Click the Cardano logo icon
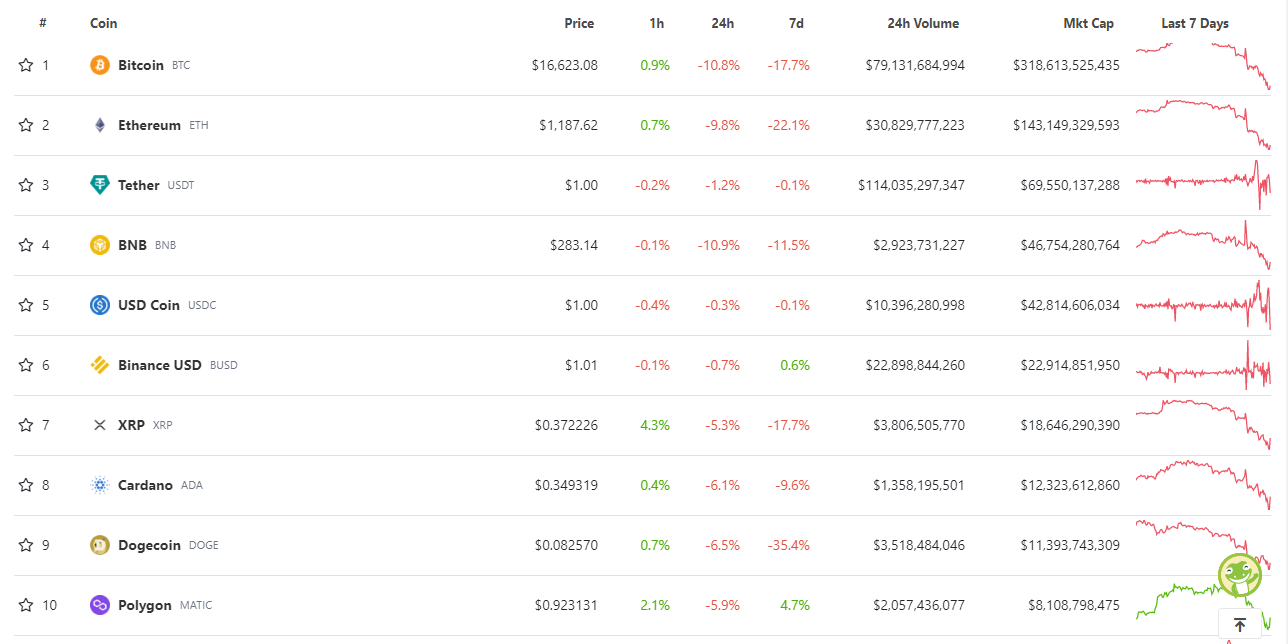Screen dimensions: 1288x644 [100, 485]
